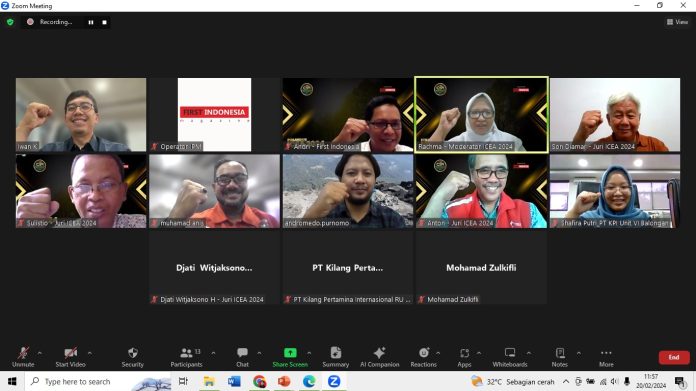This screenshot has height=391, width=696.
Task: Open the Reactions picker
Action: 423,357
